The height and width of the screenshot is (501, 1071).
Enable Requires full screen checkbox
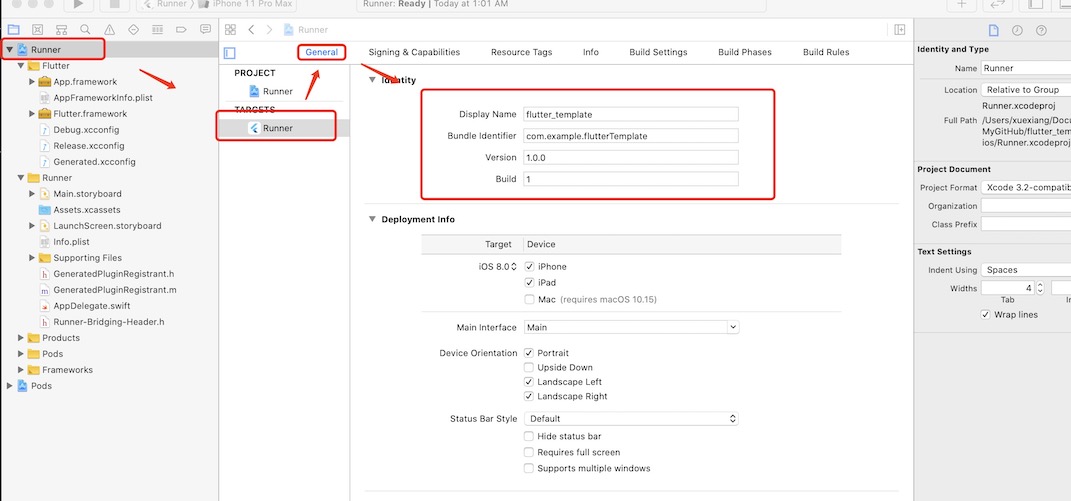[x=529, y=452]
